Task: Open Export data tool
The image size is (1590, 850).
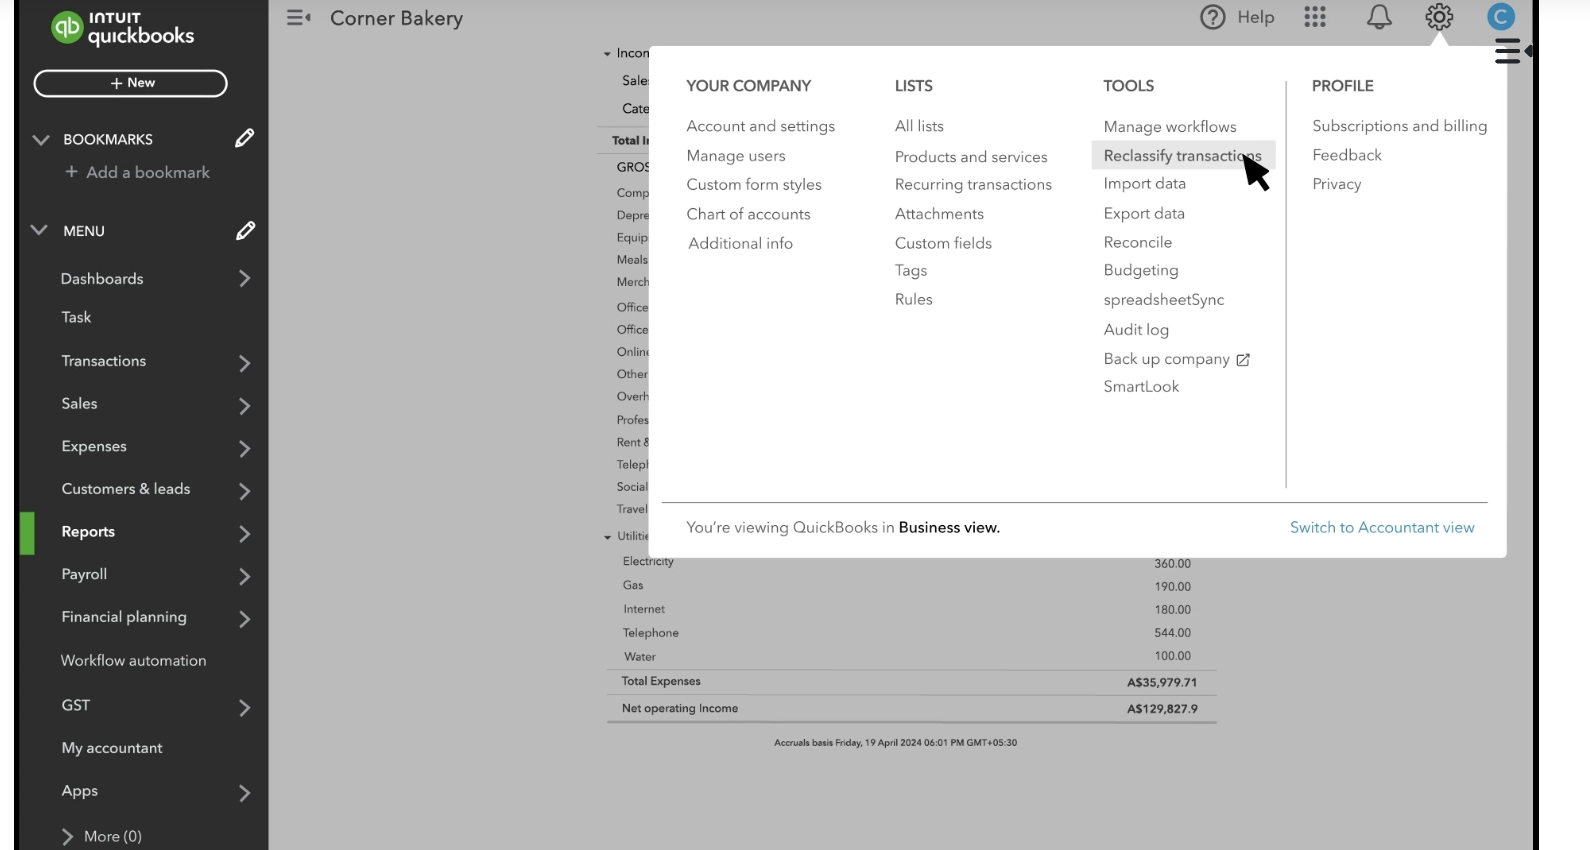Action: click(x=1144, y=214)
